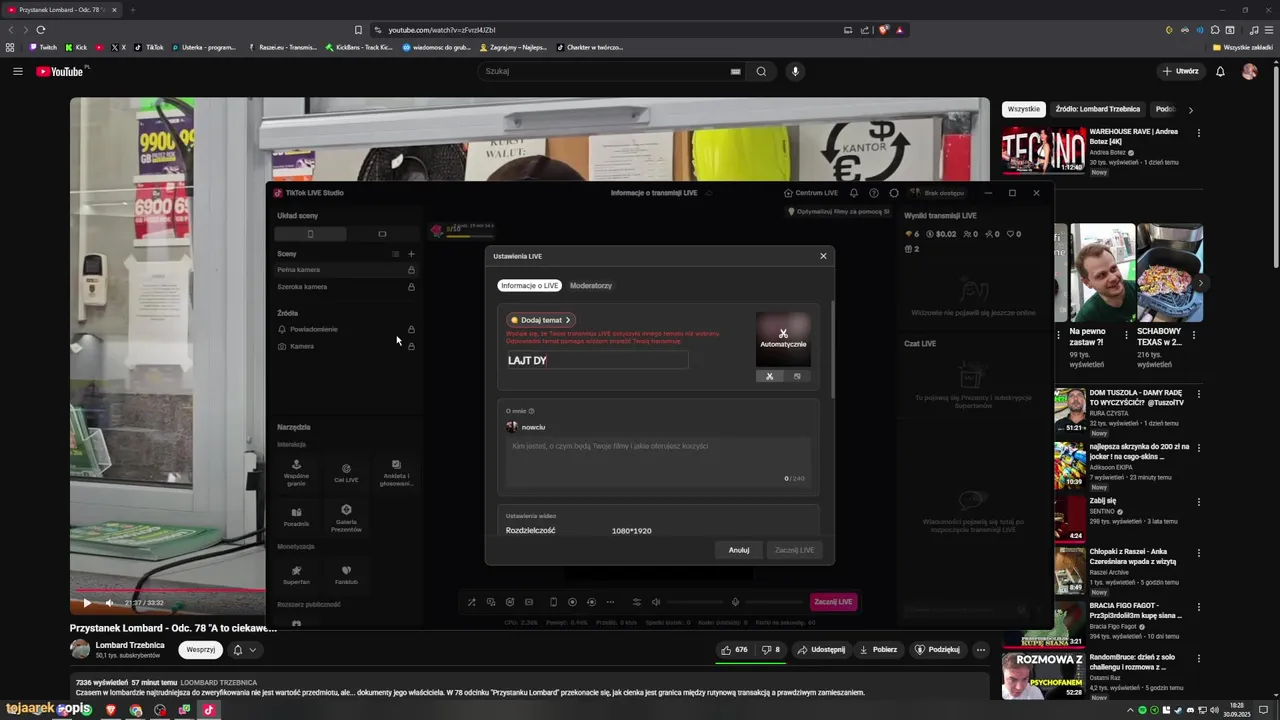Select the Wszystkie filter chip

click(1024, 109)
